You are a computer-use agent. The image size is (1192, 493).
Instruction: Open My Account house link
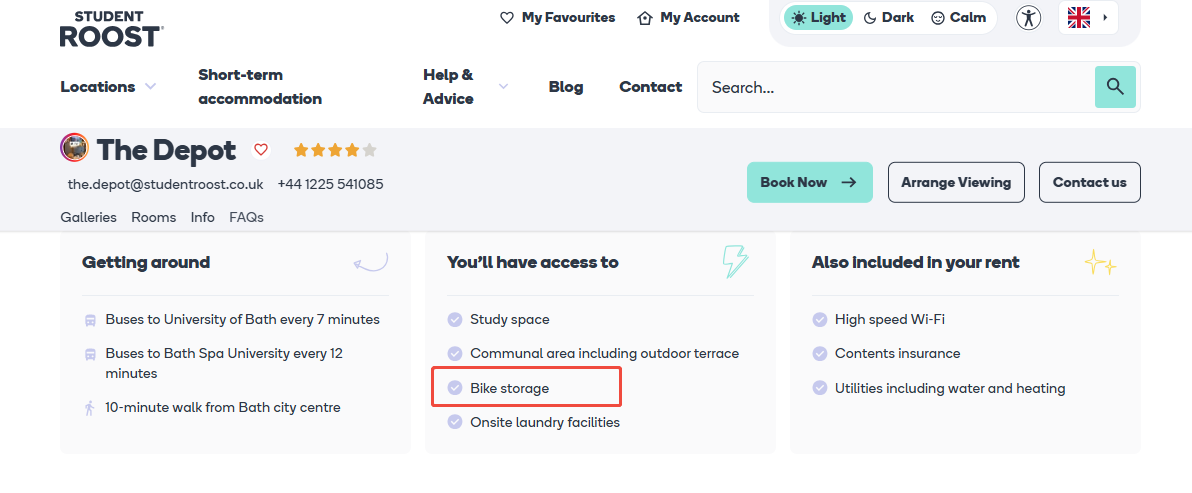coord(688,18)
